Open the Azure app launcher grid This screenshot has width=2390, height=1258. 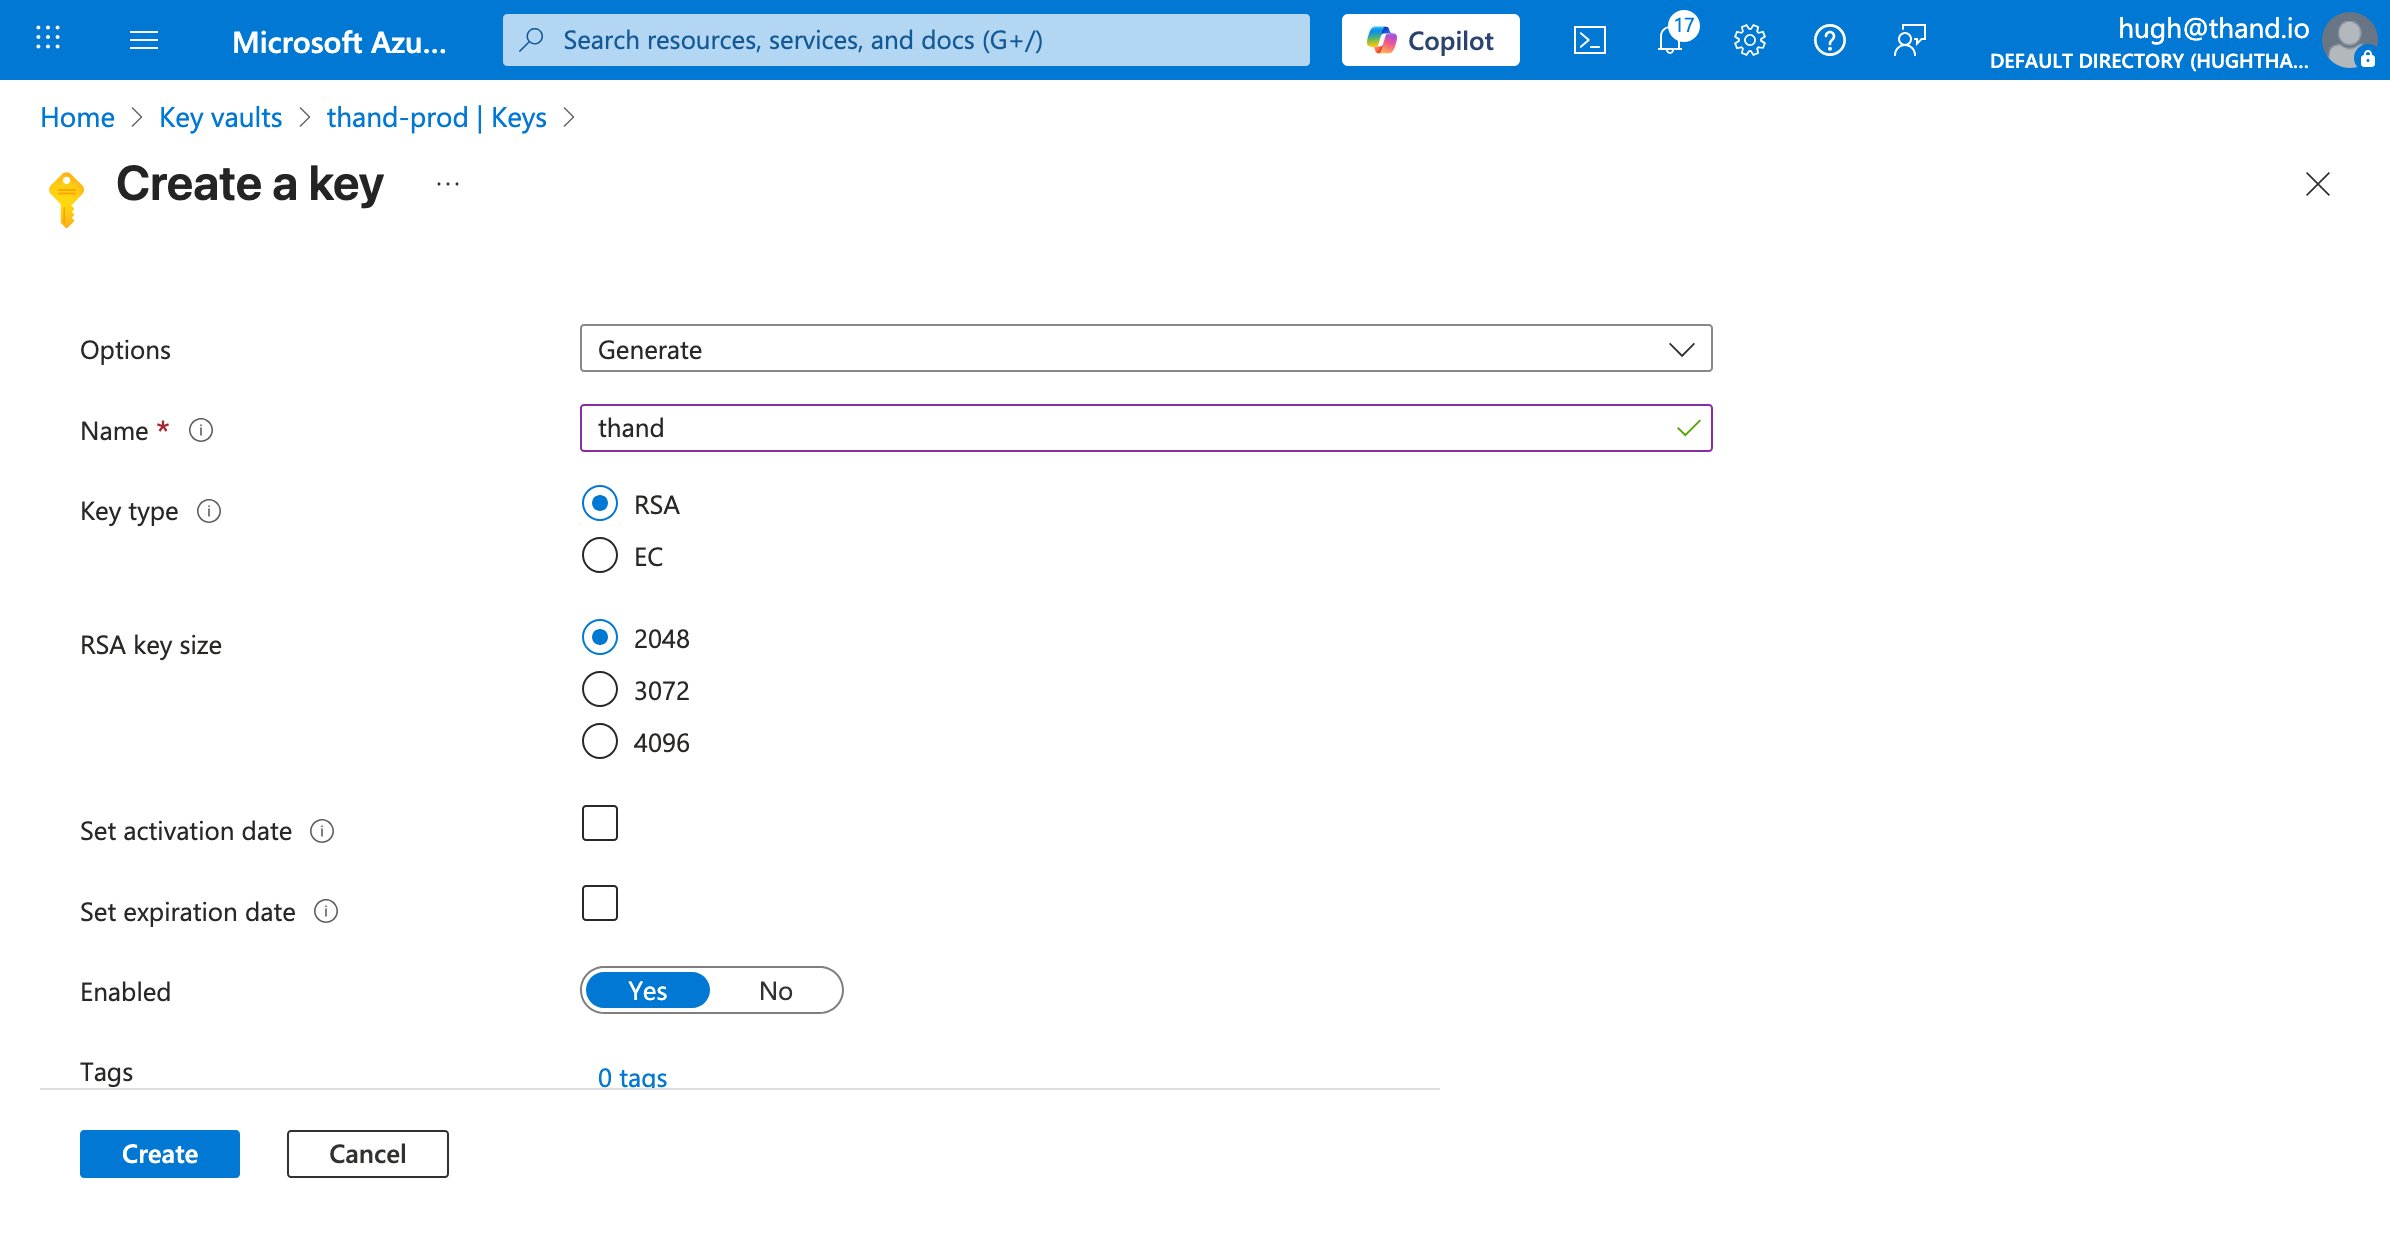(x=46, y=40)
